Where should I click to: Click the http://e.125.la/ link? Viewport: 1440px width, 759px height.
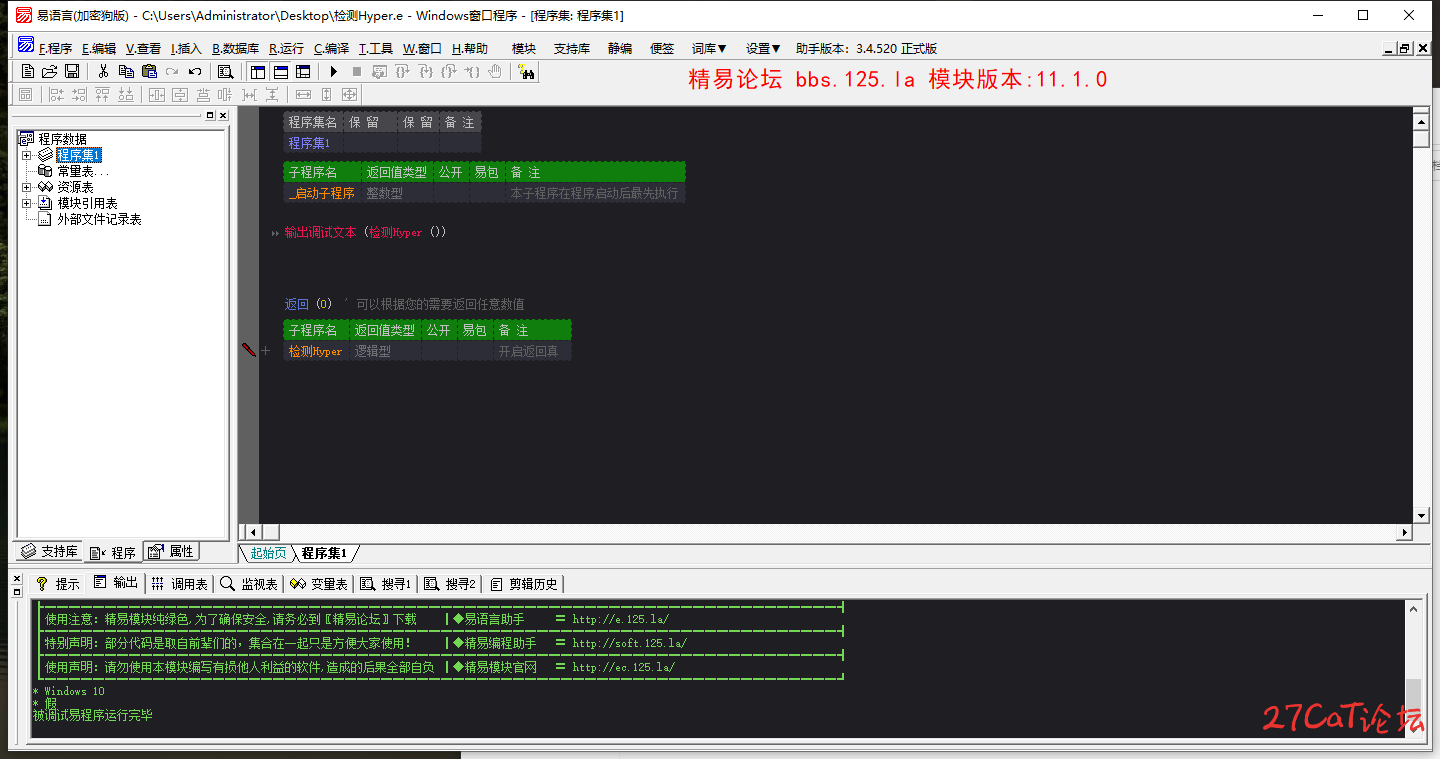[x=620, y=619]
